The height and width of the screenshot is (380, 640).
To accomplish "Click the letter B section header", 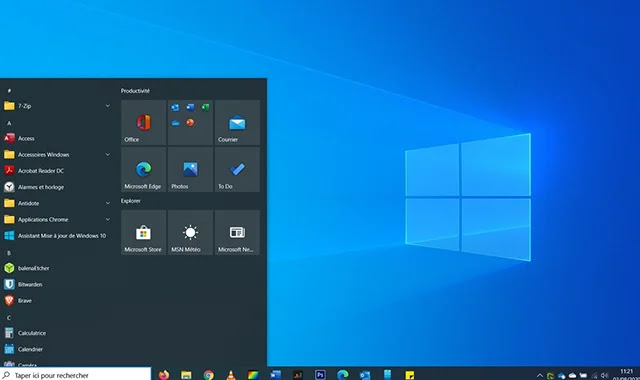I will (x=9, y=253).
